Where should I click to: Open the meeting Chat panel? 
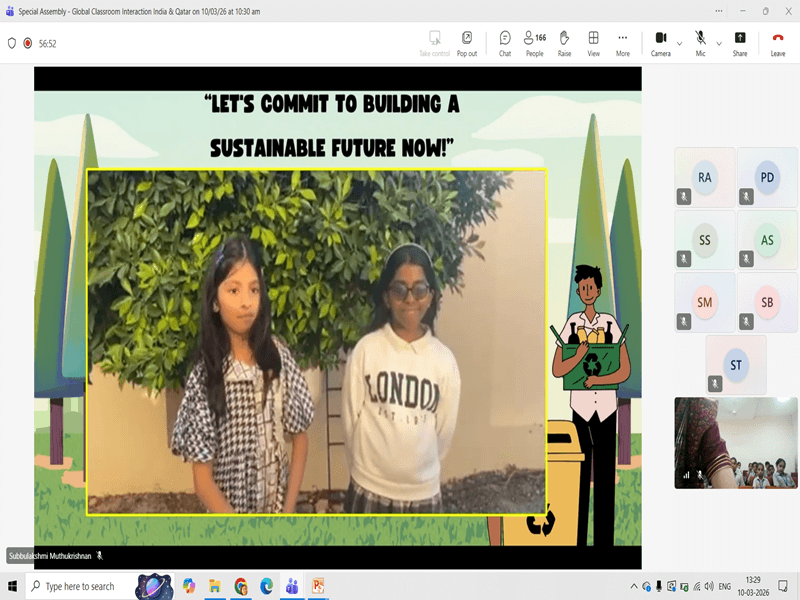tap(505, 43)
